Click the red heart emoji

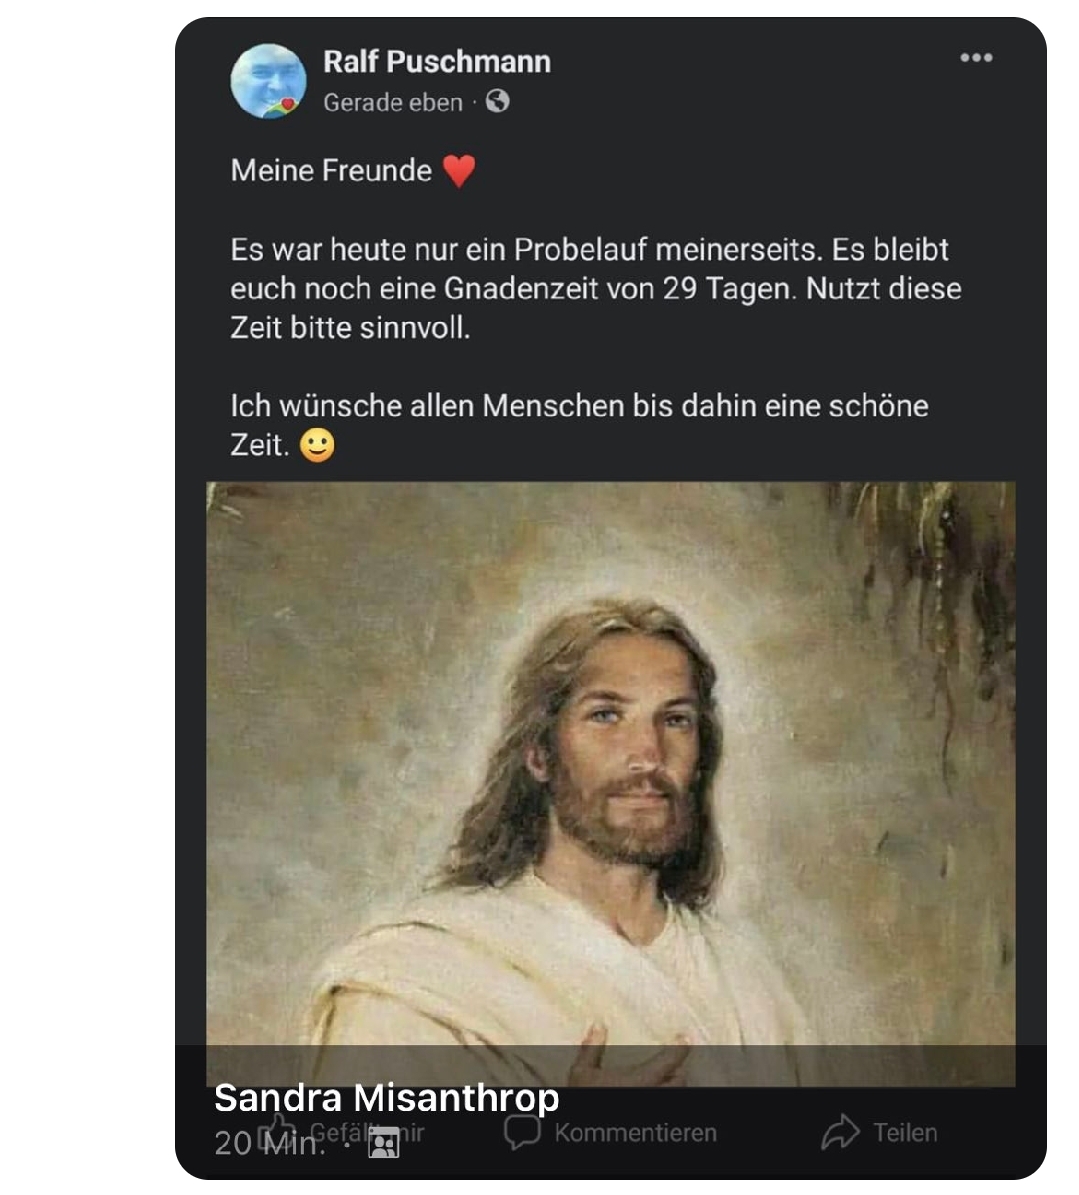459,171
